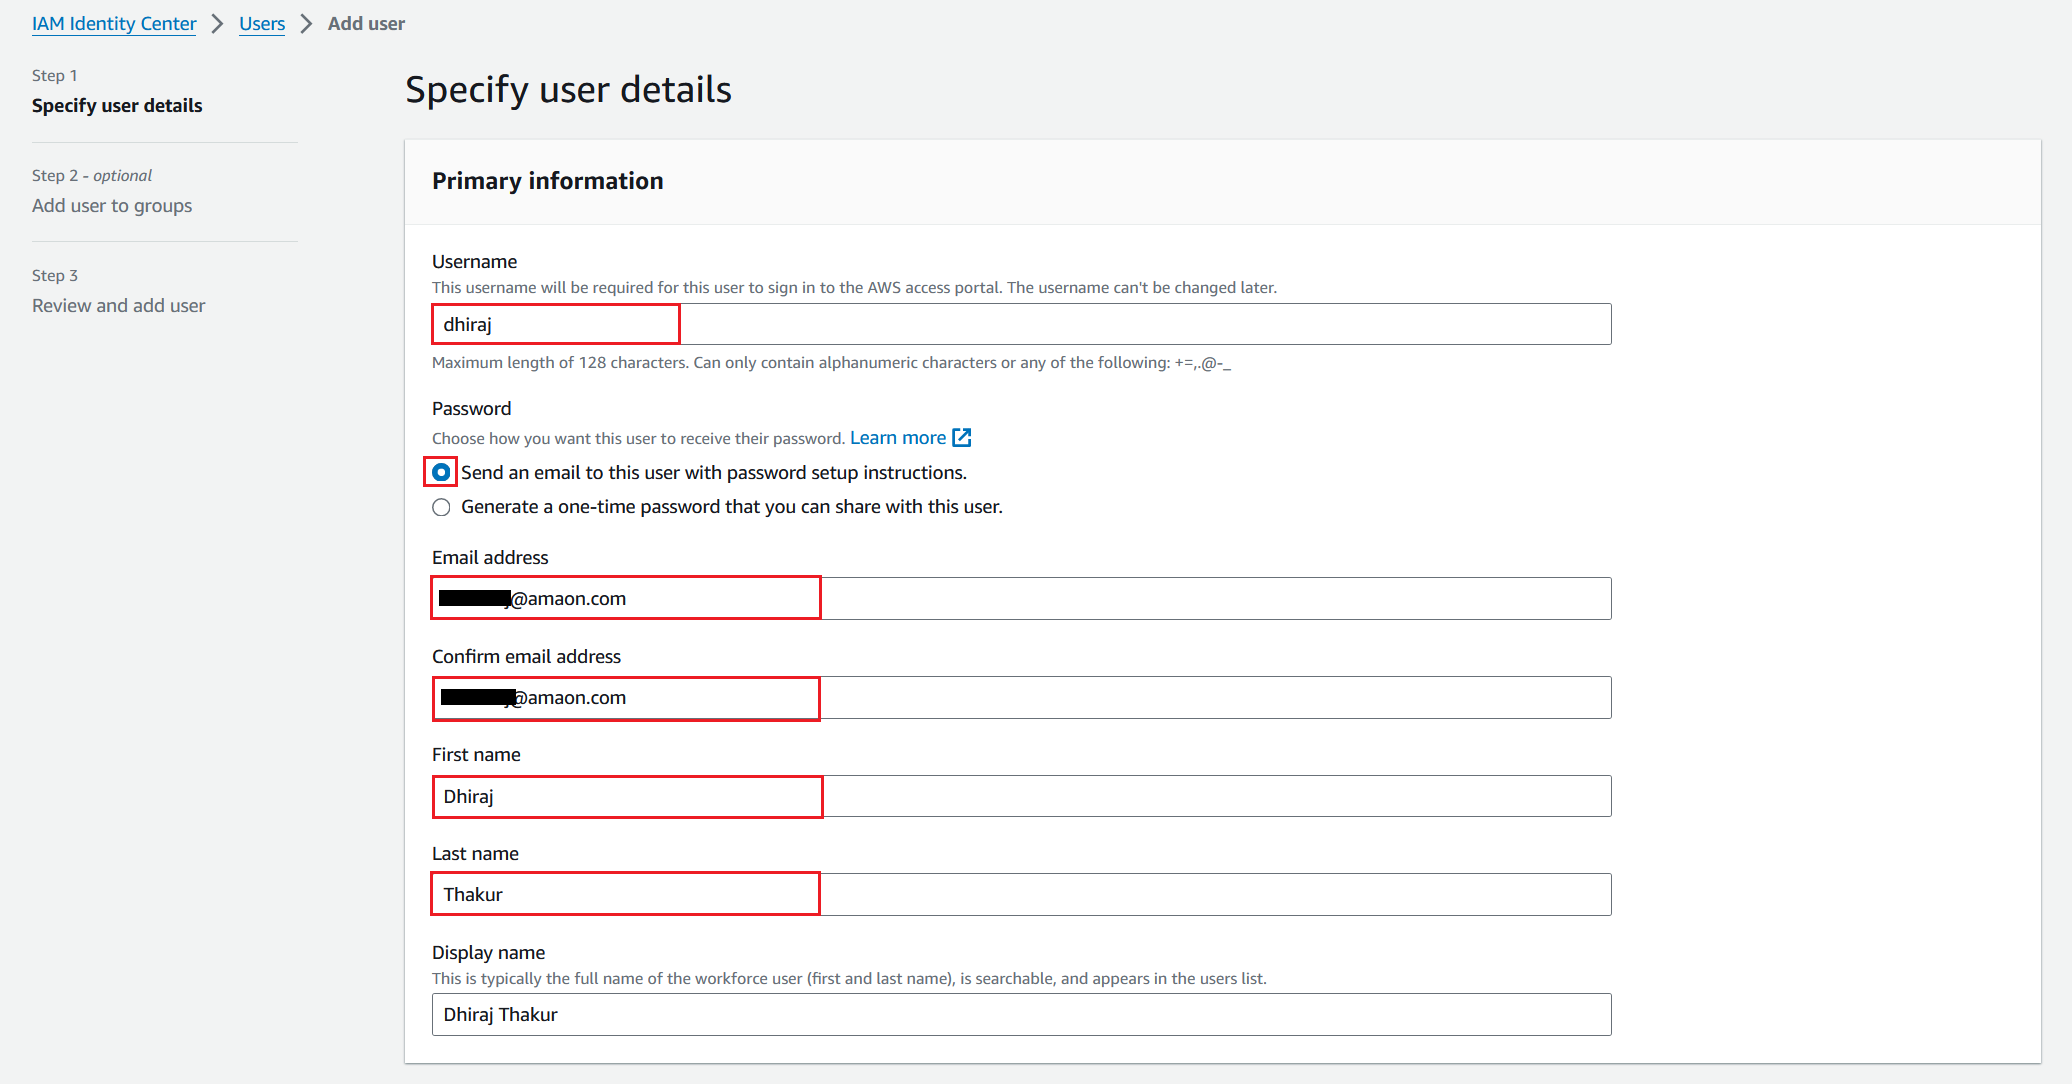2072x1084 pixels.
Task: Click breadcrumb chevron after Users
Action: 306,23
